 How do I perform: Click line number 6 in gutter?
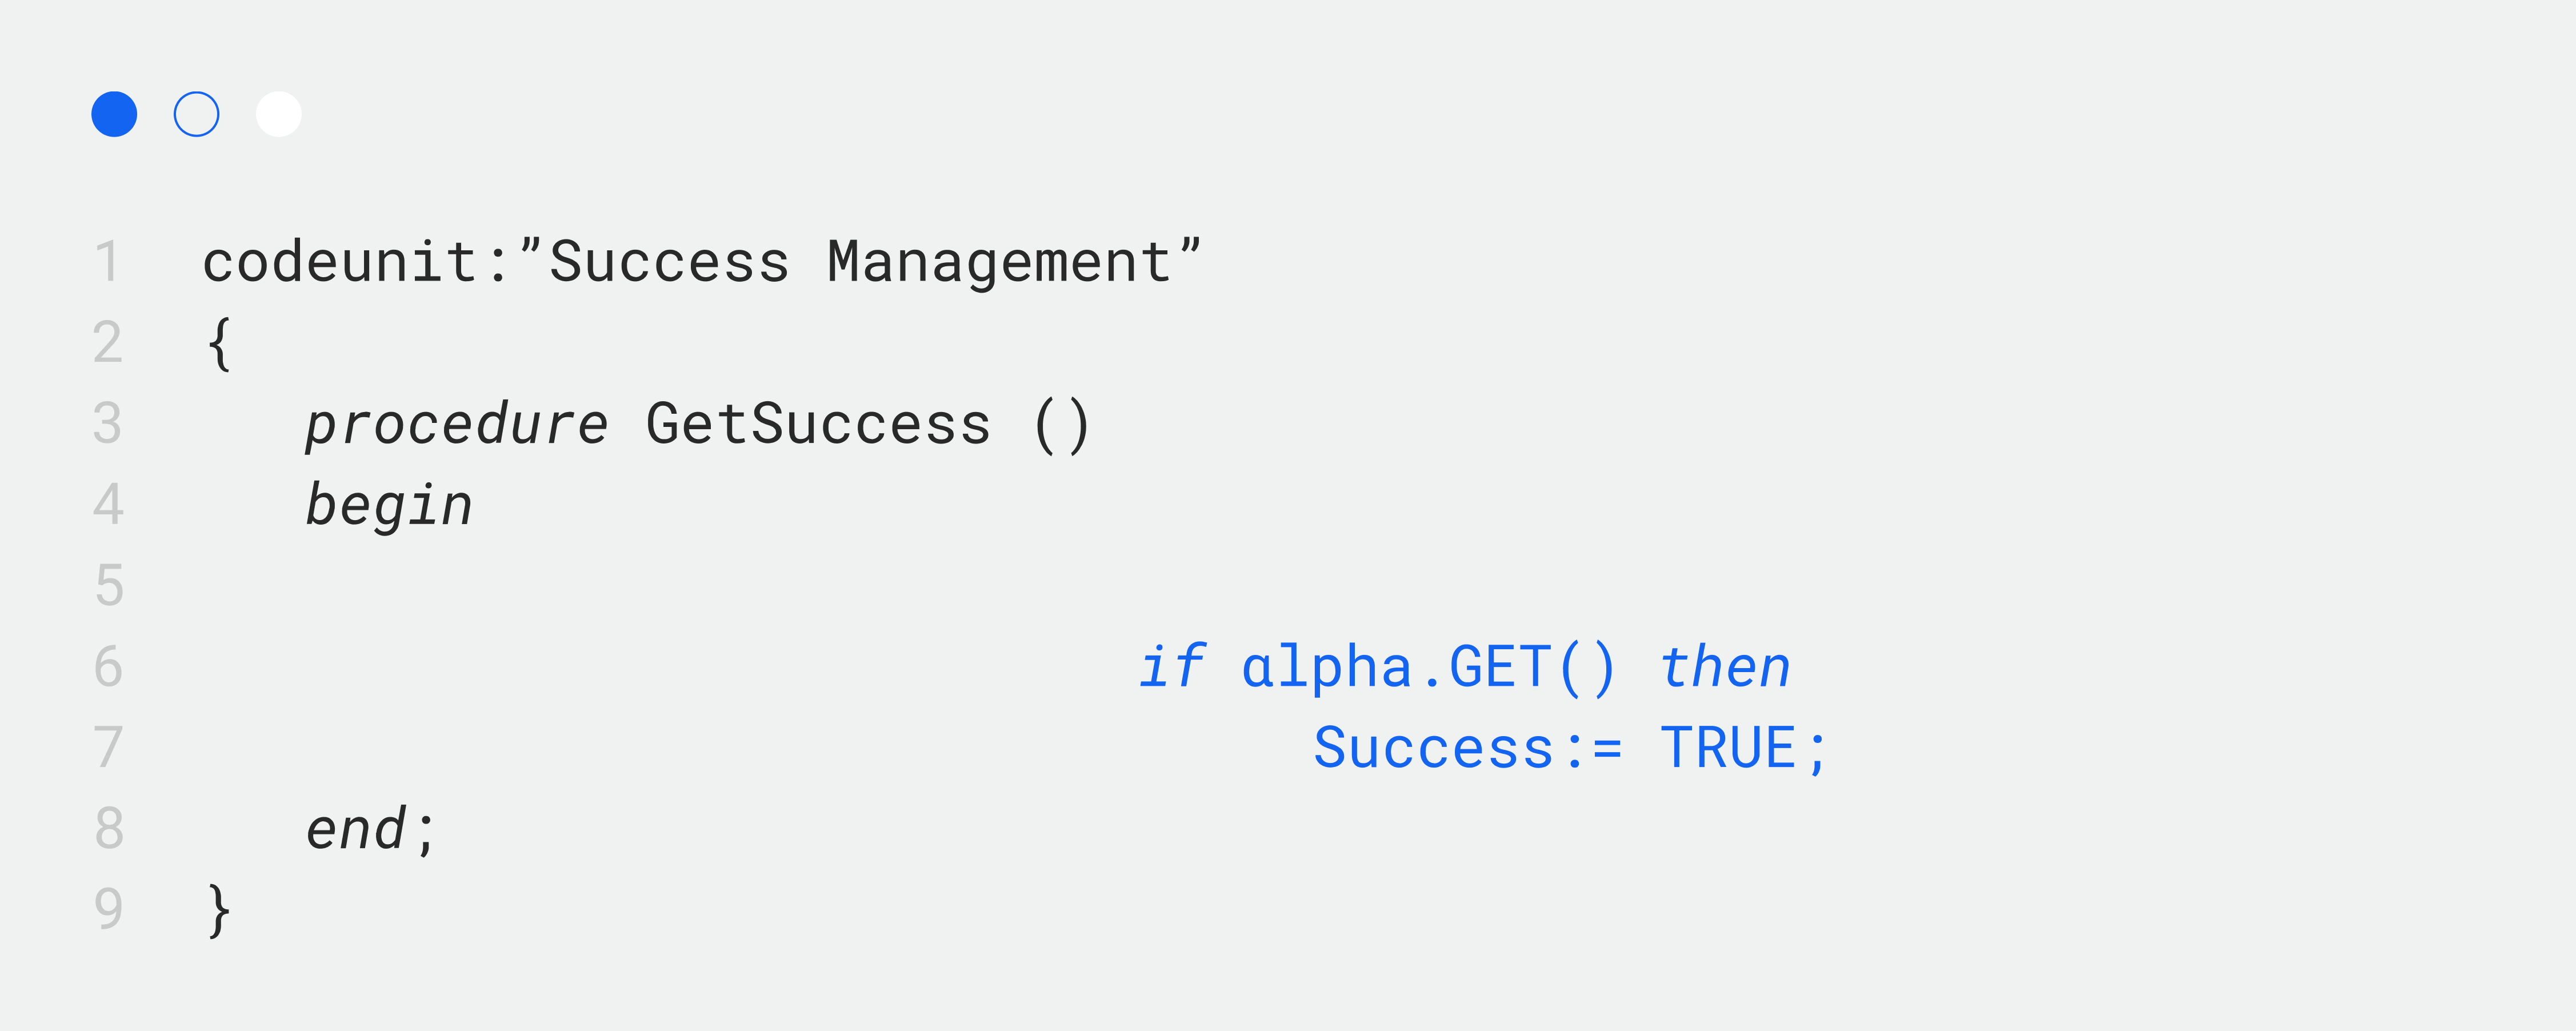(x=108, y=666)
